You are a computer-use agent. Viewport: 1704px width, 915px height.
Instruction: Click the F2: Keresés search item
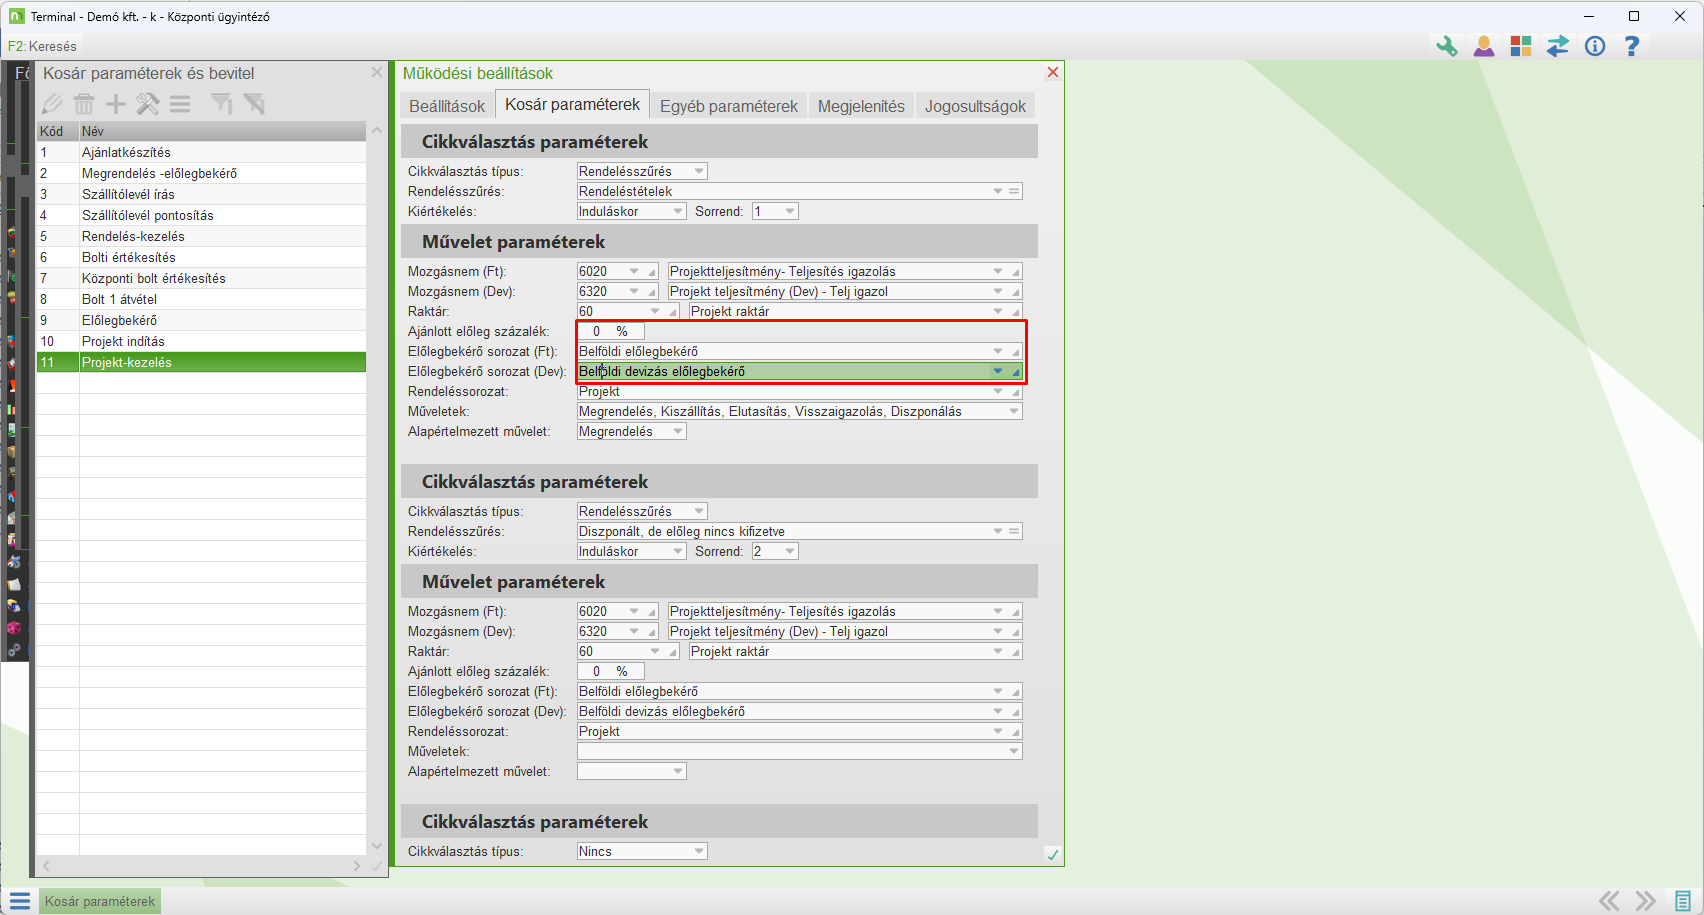click(42, 46)
